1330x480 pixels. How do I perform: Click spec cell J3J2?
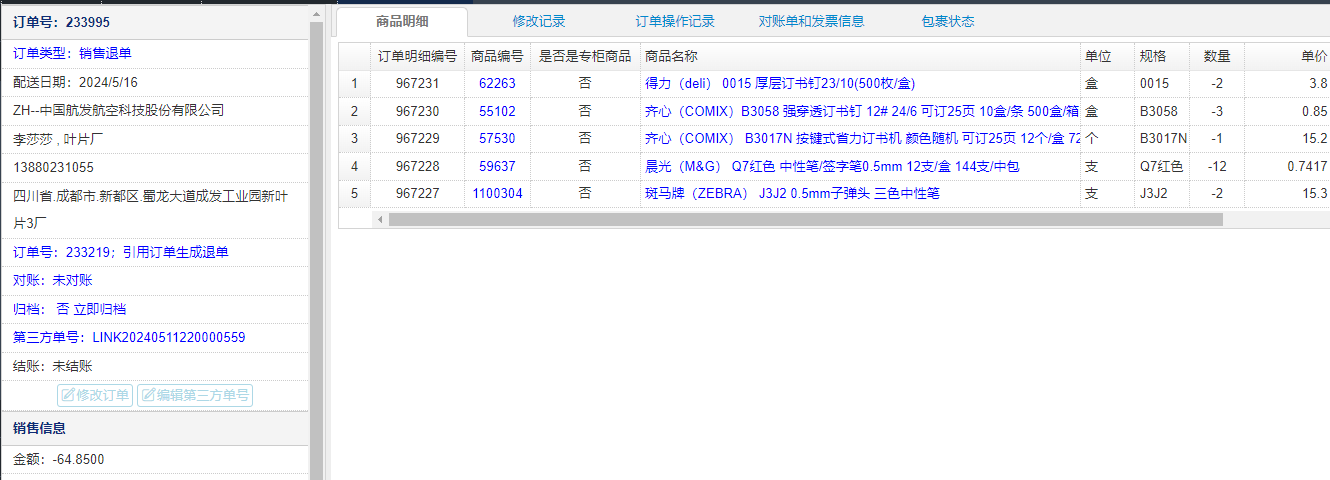[1162, 193]
